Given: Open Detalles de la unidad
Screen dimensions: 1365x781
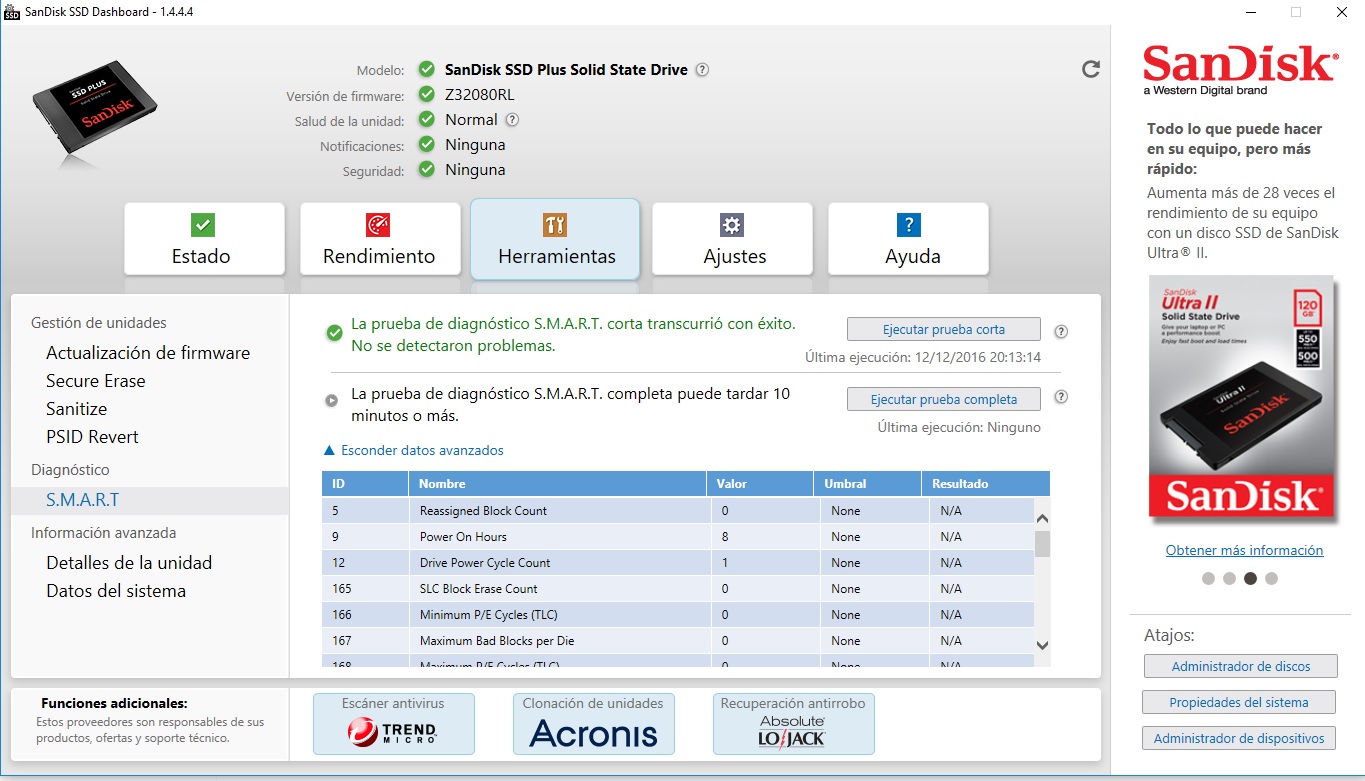Looking at the screenshot, I should tap(129, 563).
